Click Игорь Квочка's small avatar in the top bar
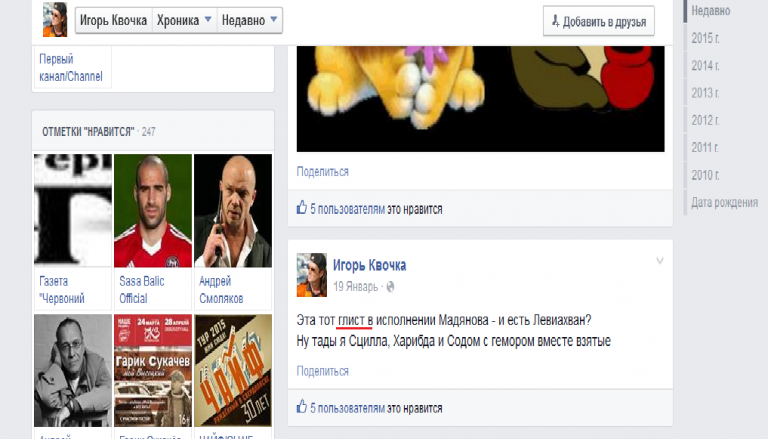This screenshot has height=439, width=768. (x=55, y=20)
